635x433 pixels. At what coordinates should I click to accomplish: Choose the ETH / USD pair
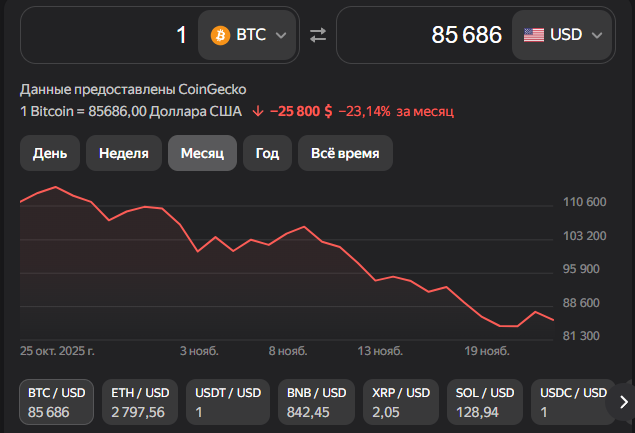pyautogui.click(x=141, y=401)
